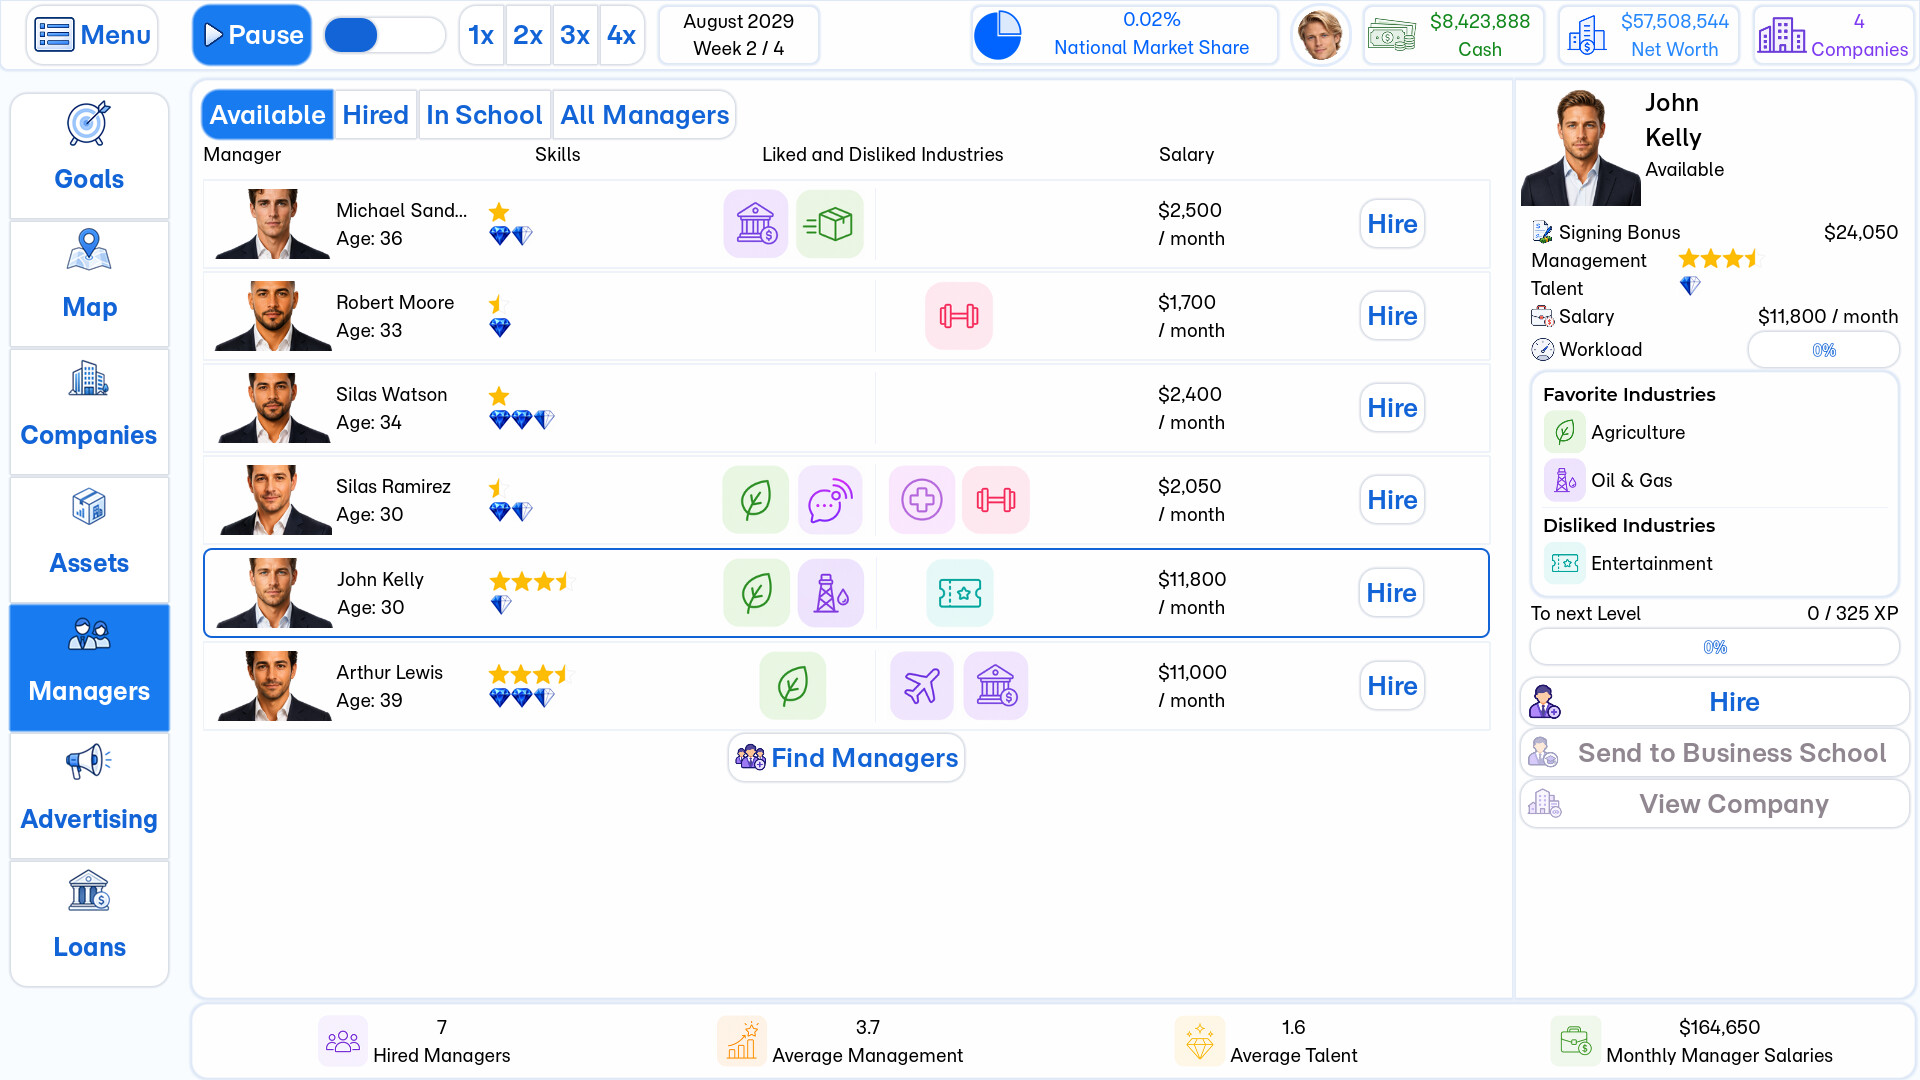Set game speed to 1x

pyautogui.click(x=481, y=35)
